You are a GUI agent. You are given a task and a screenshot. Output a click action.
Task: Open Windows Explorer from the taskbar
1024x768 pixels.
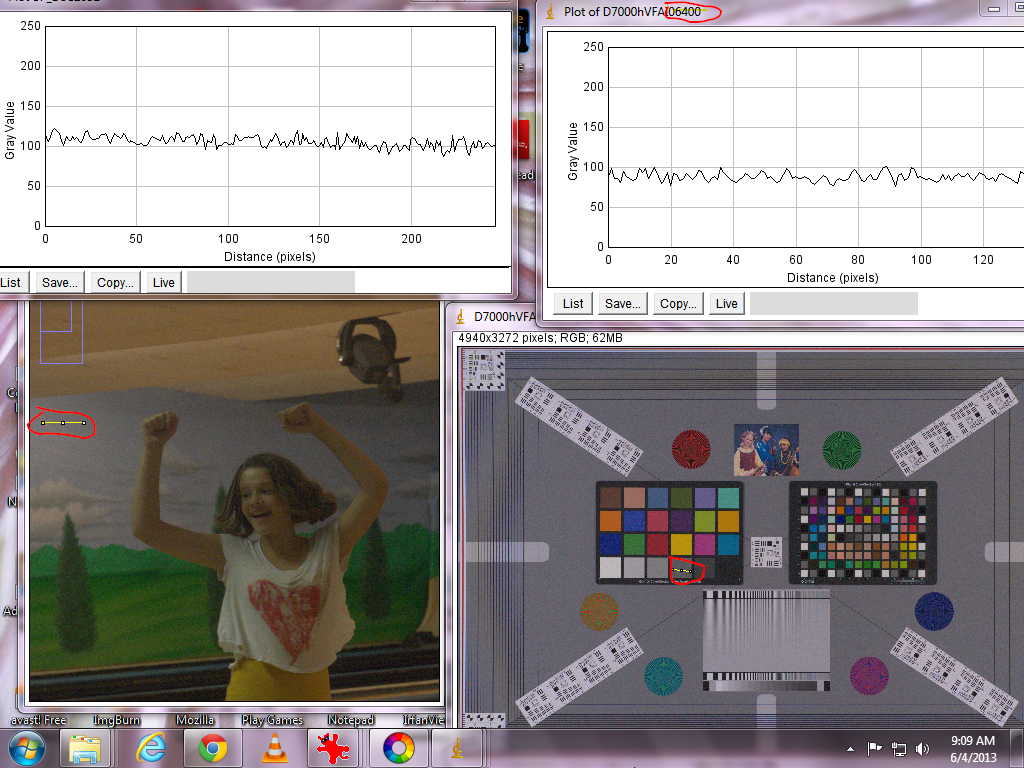[x=86, y=747]
